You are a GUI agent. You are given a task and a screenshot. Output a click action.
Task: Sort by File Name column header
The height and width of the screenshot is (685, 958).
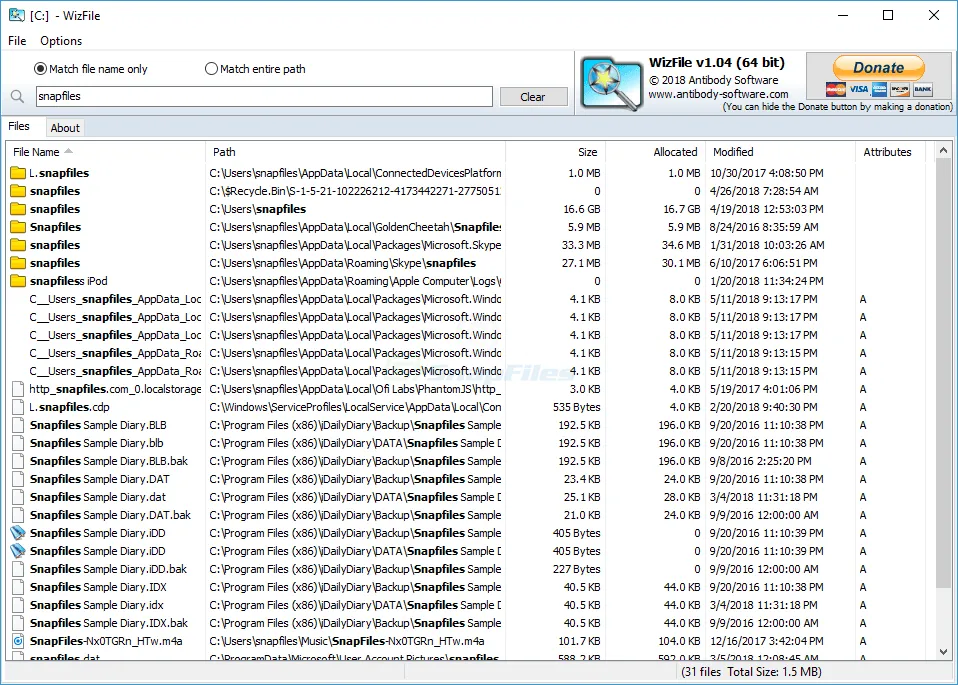105,152
